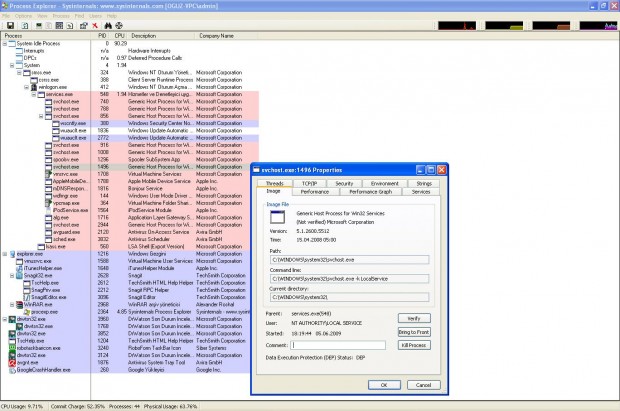This screenshot has width=620, height=411.
Task: Click the red X Kill Process icon
Action: pyautogui.click(x=95, y=26)
